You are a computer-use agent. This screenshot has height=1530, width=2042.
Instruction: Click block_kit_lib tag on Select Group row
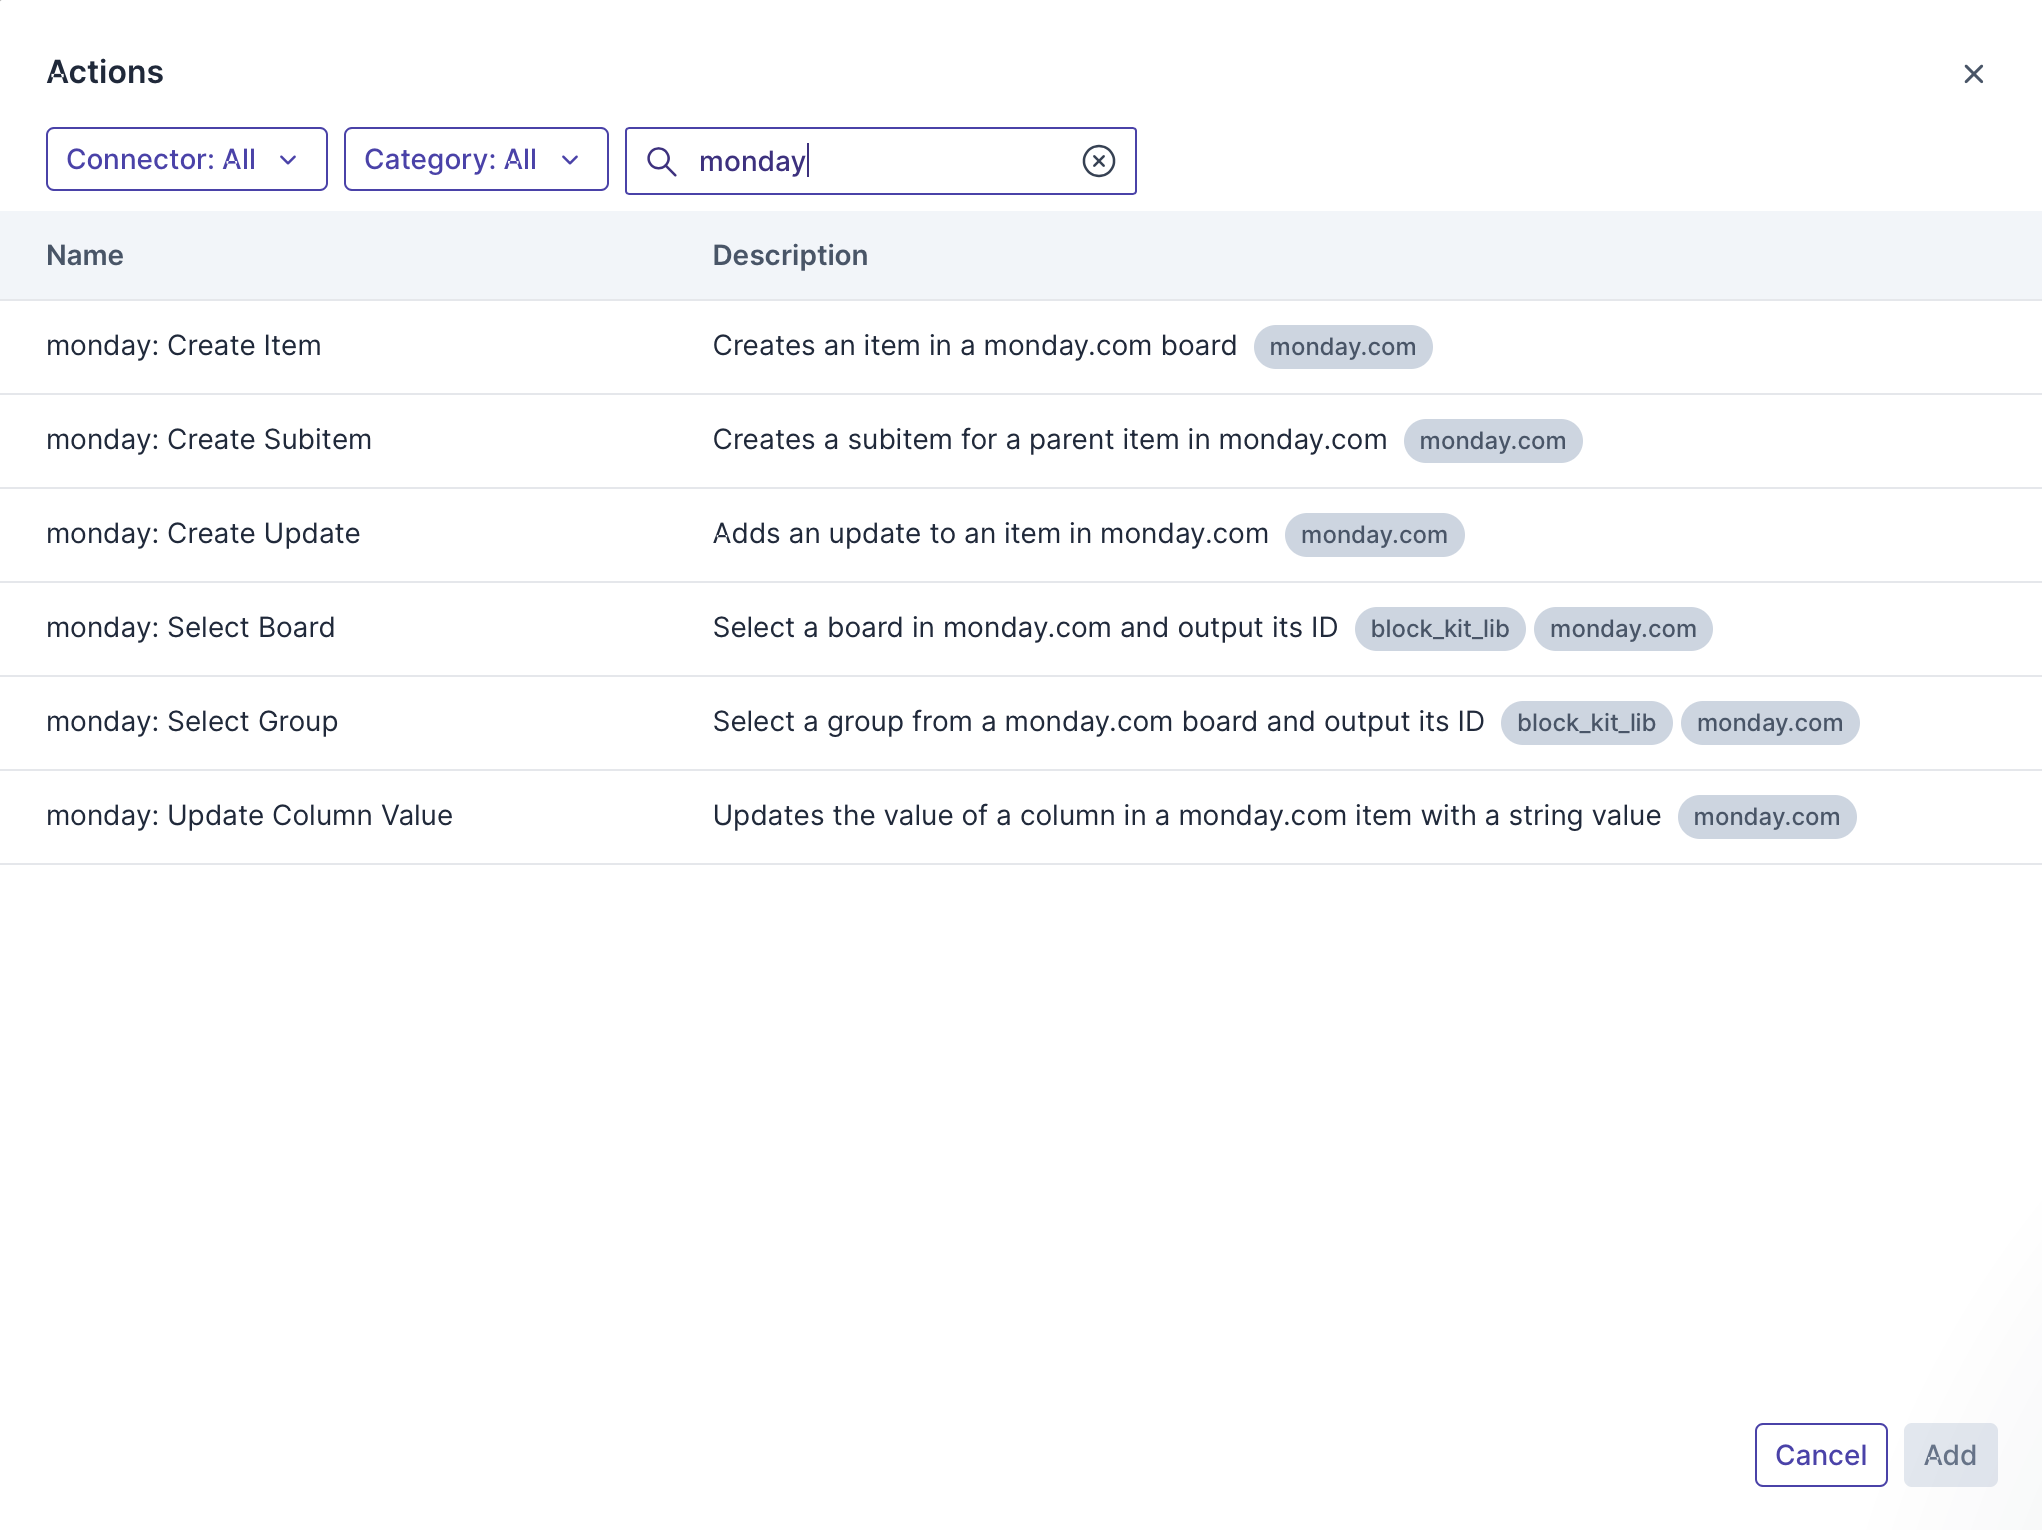(1585, 723)
